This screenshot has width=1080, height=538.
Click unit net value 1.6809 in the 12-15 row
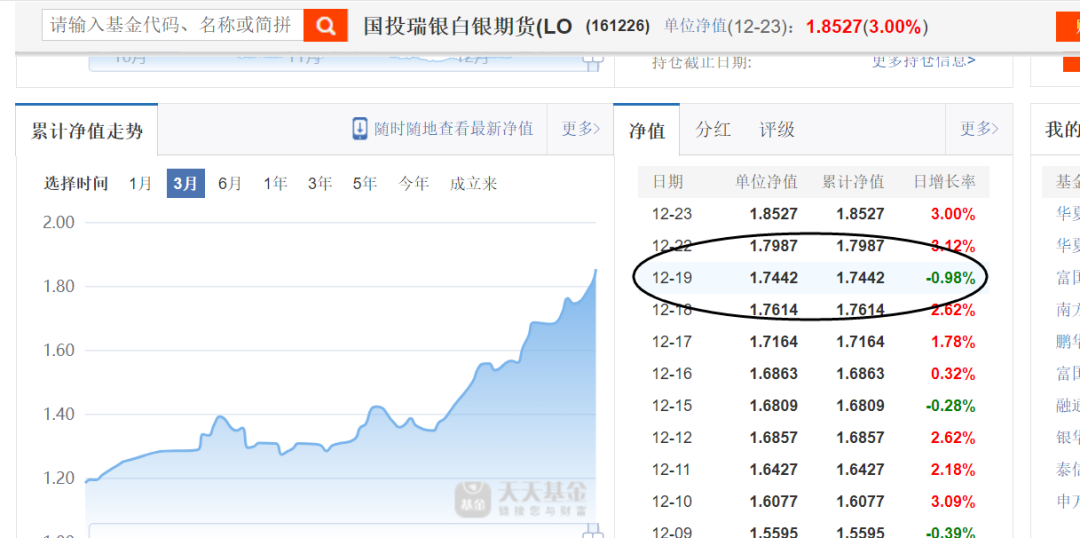click(x=773, y=406)
